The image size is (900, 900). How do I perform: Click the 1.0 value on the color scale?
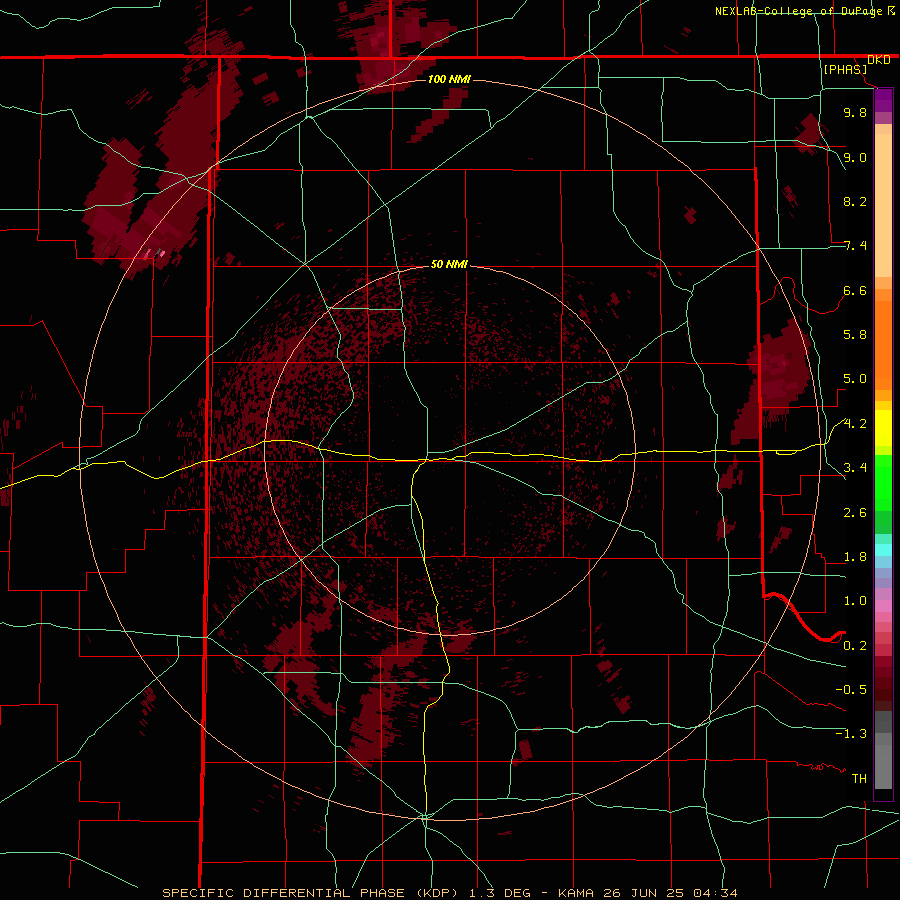point(855,601)
